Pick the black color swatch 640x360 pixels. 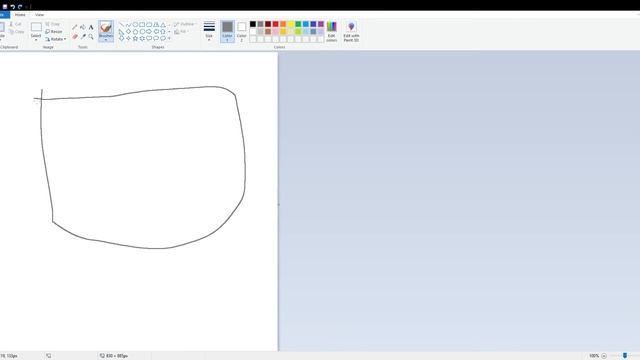coord(253,24)
